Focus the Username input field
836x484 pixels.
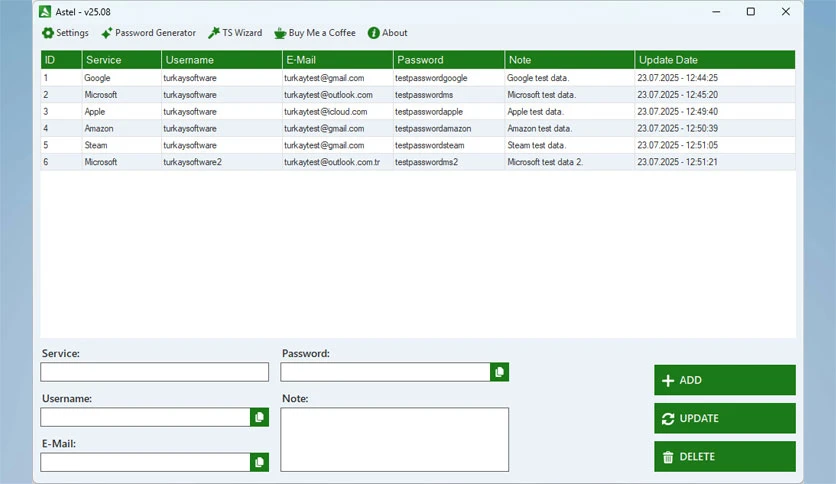coord(145,417)
